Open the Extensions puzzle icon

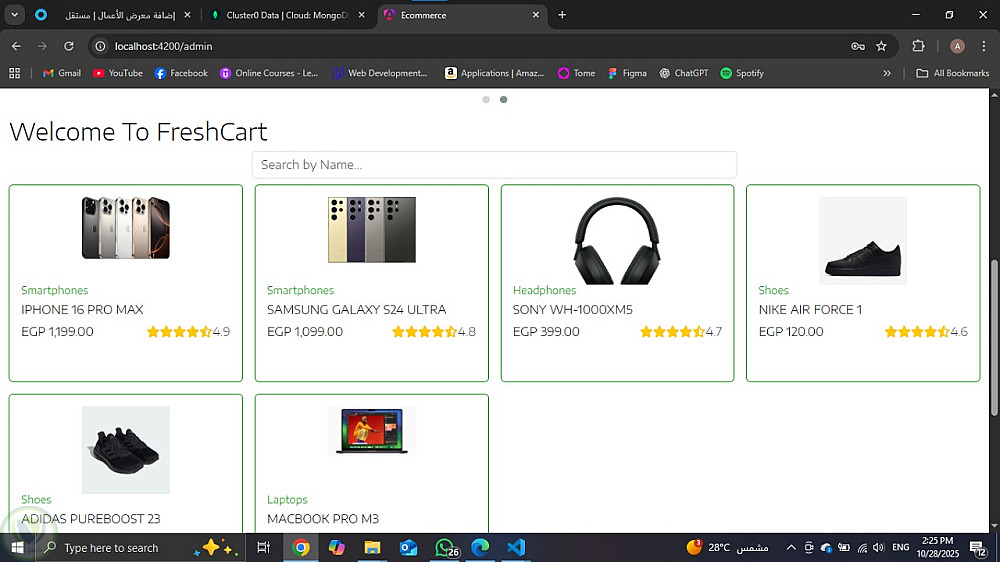918,46
